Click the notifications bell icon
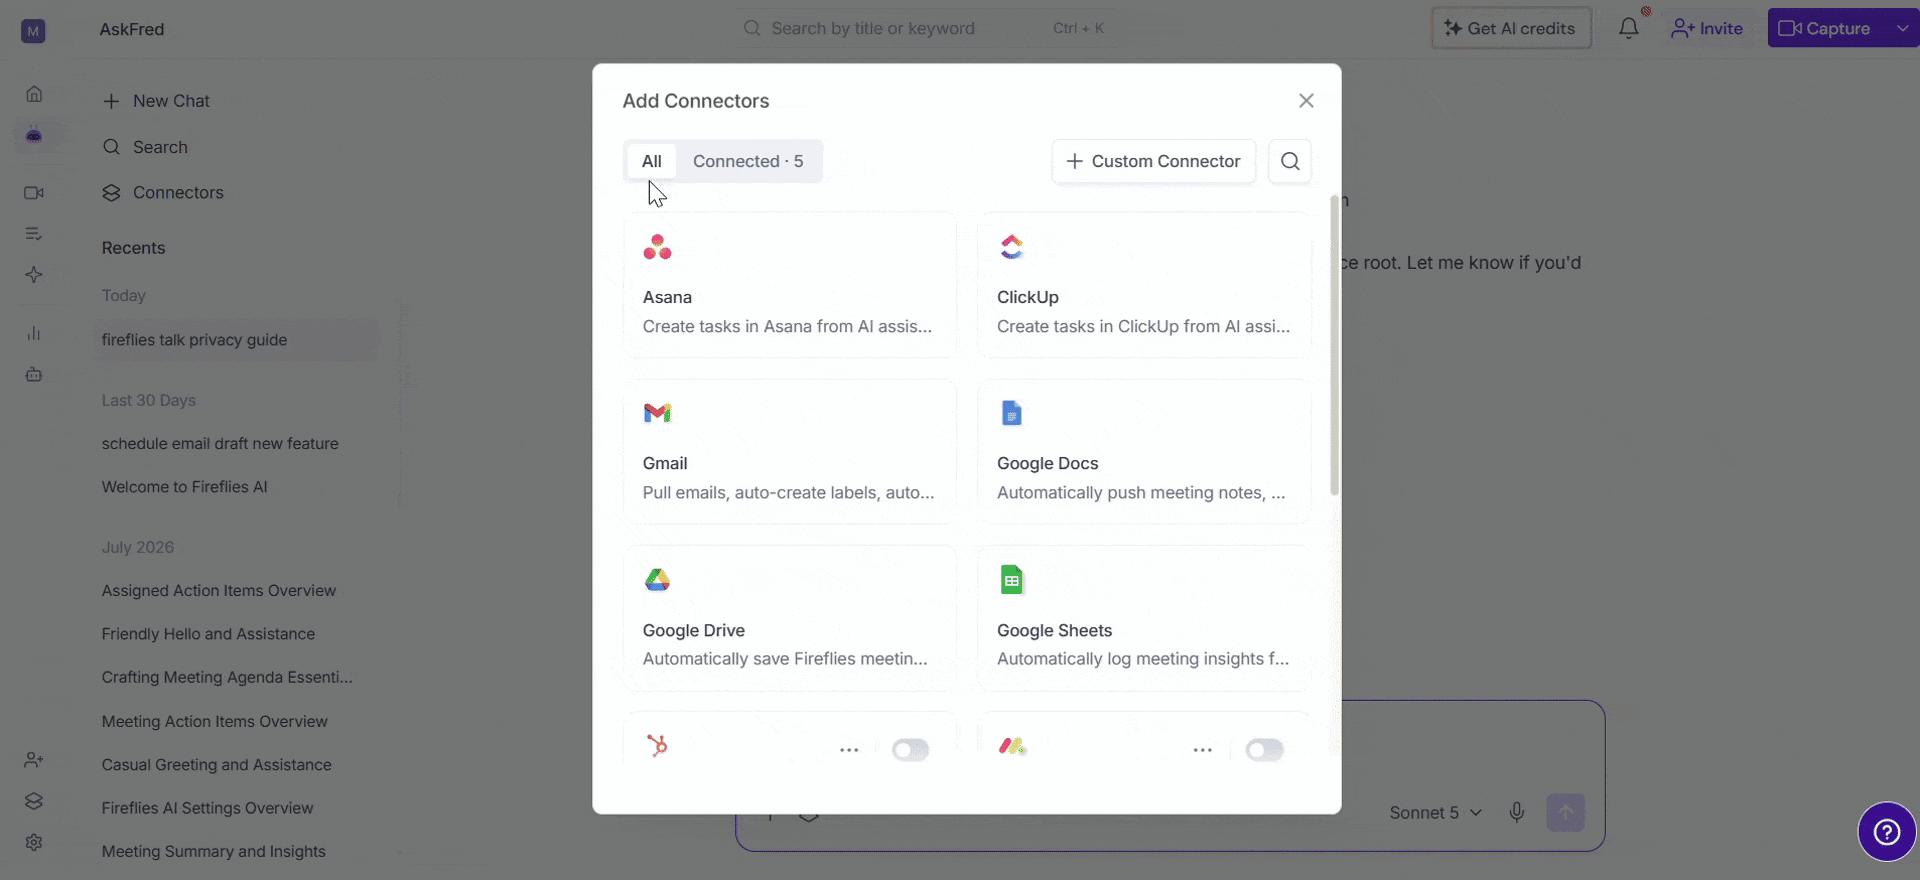The width and height of the screenshot is (1920, 880). (1629, 28)
